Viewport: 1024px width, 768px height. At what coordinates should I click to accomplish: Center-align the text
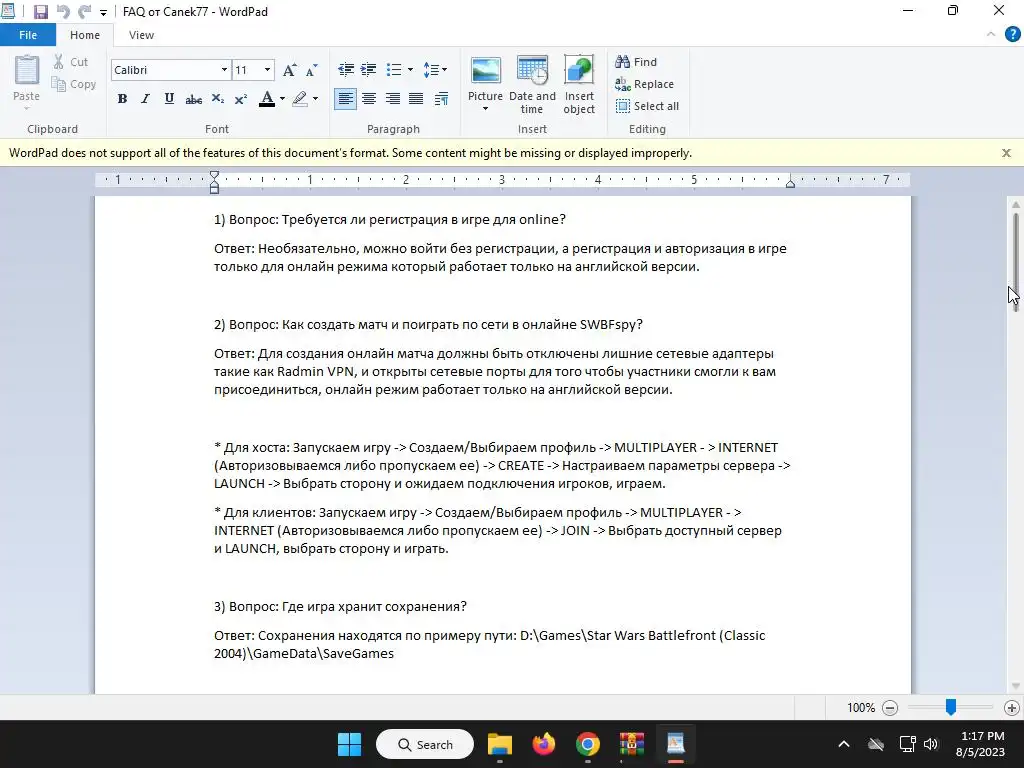pos(369,99)
